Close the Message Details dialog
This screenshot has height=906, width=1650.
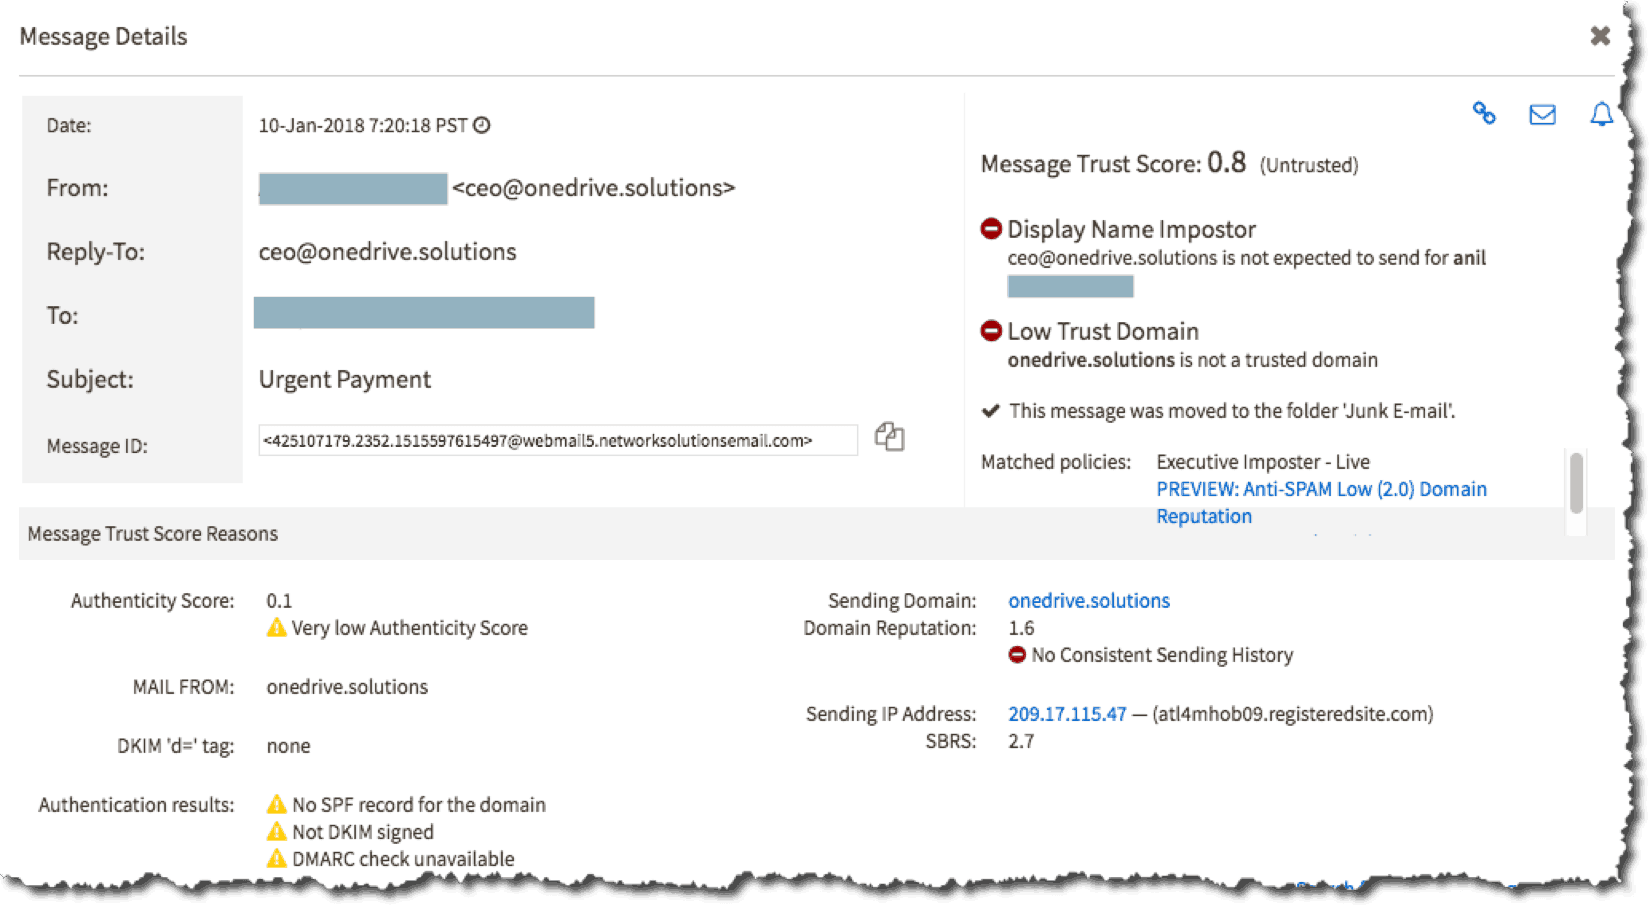pyautogui.click(x=1600, y=36)
